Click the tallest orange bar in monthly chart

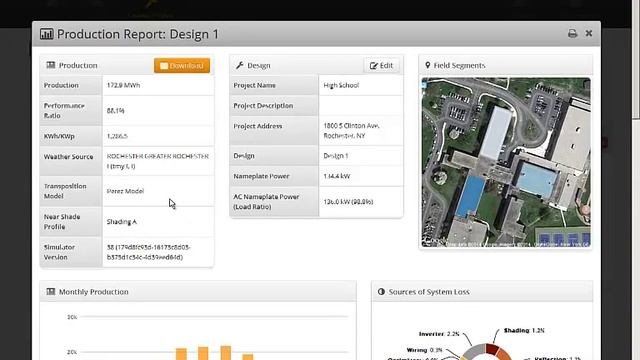coord(226,353)
